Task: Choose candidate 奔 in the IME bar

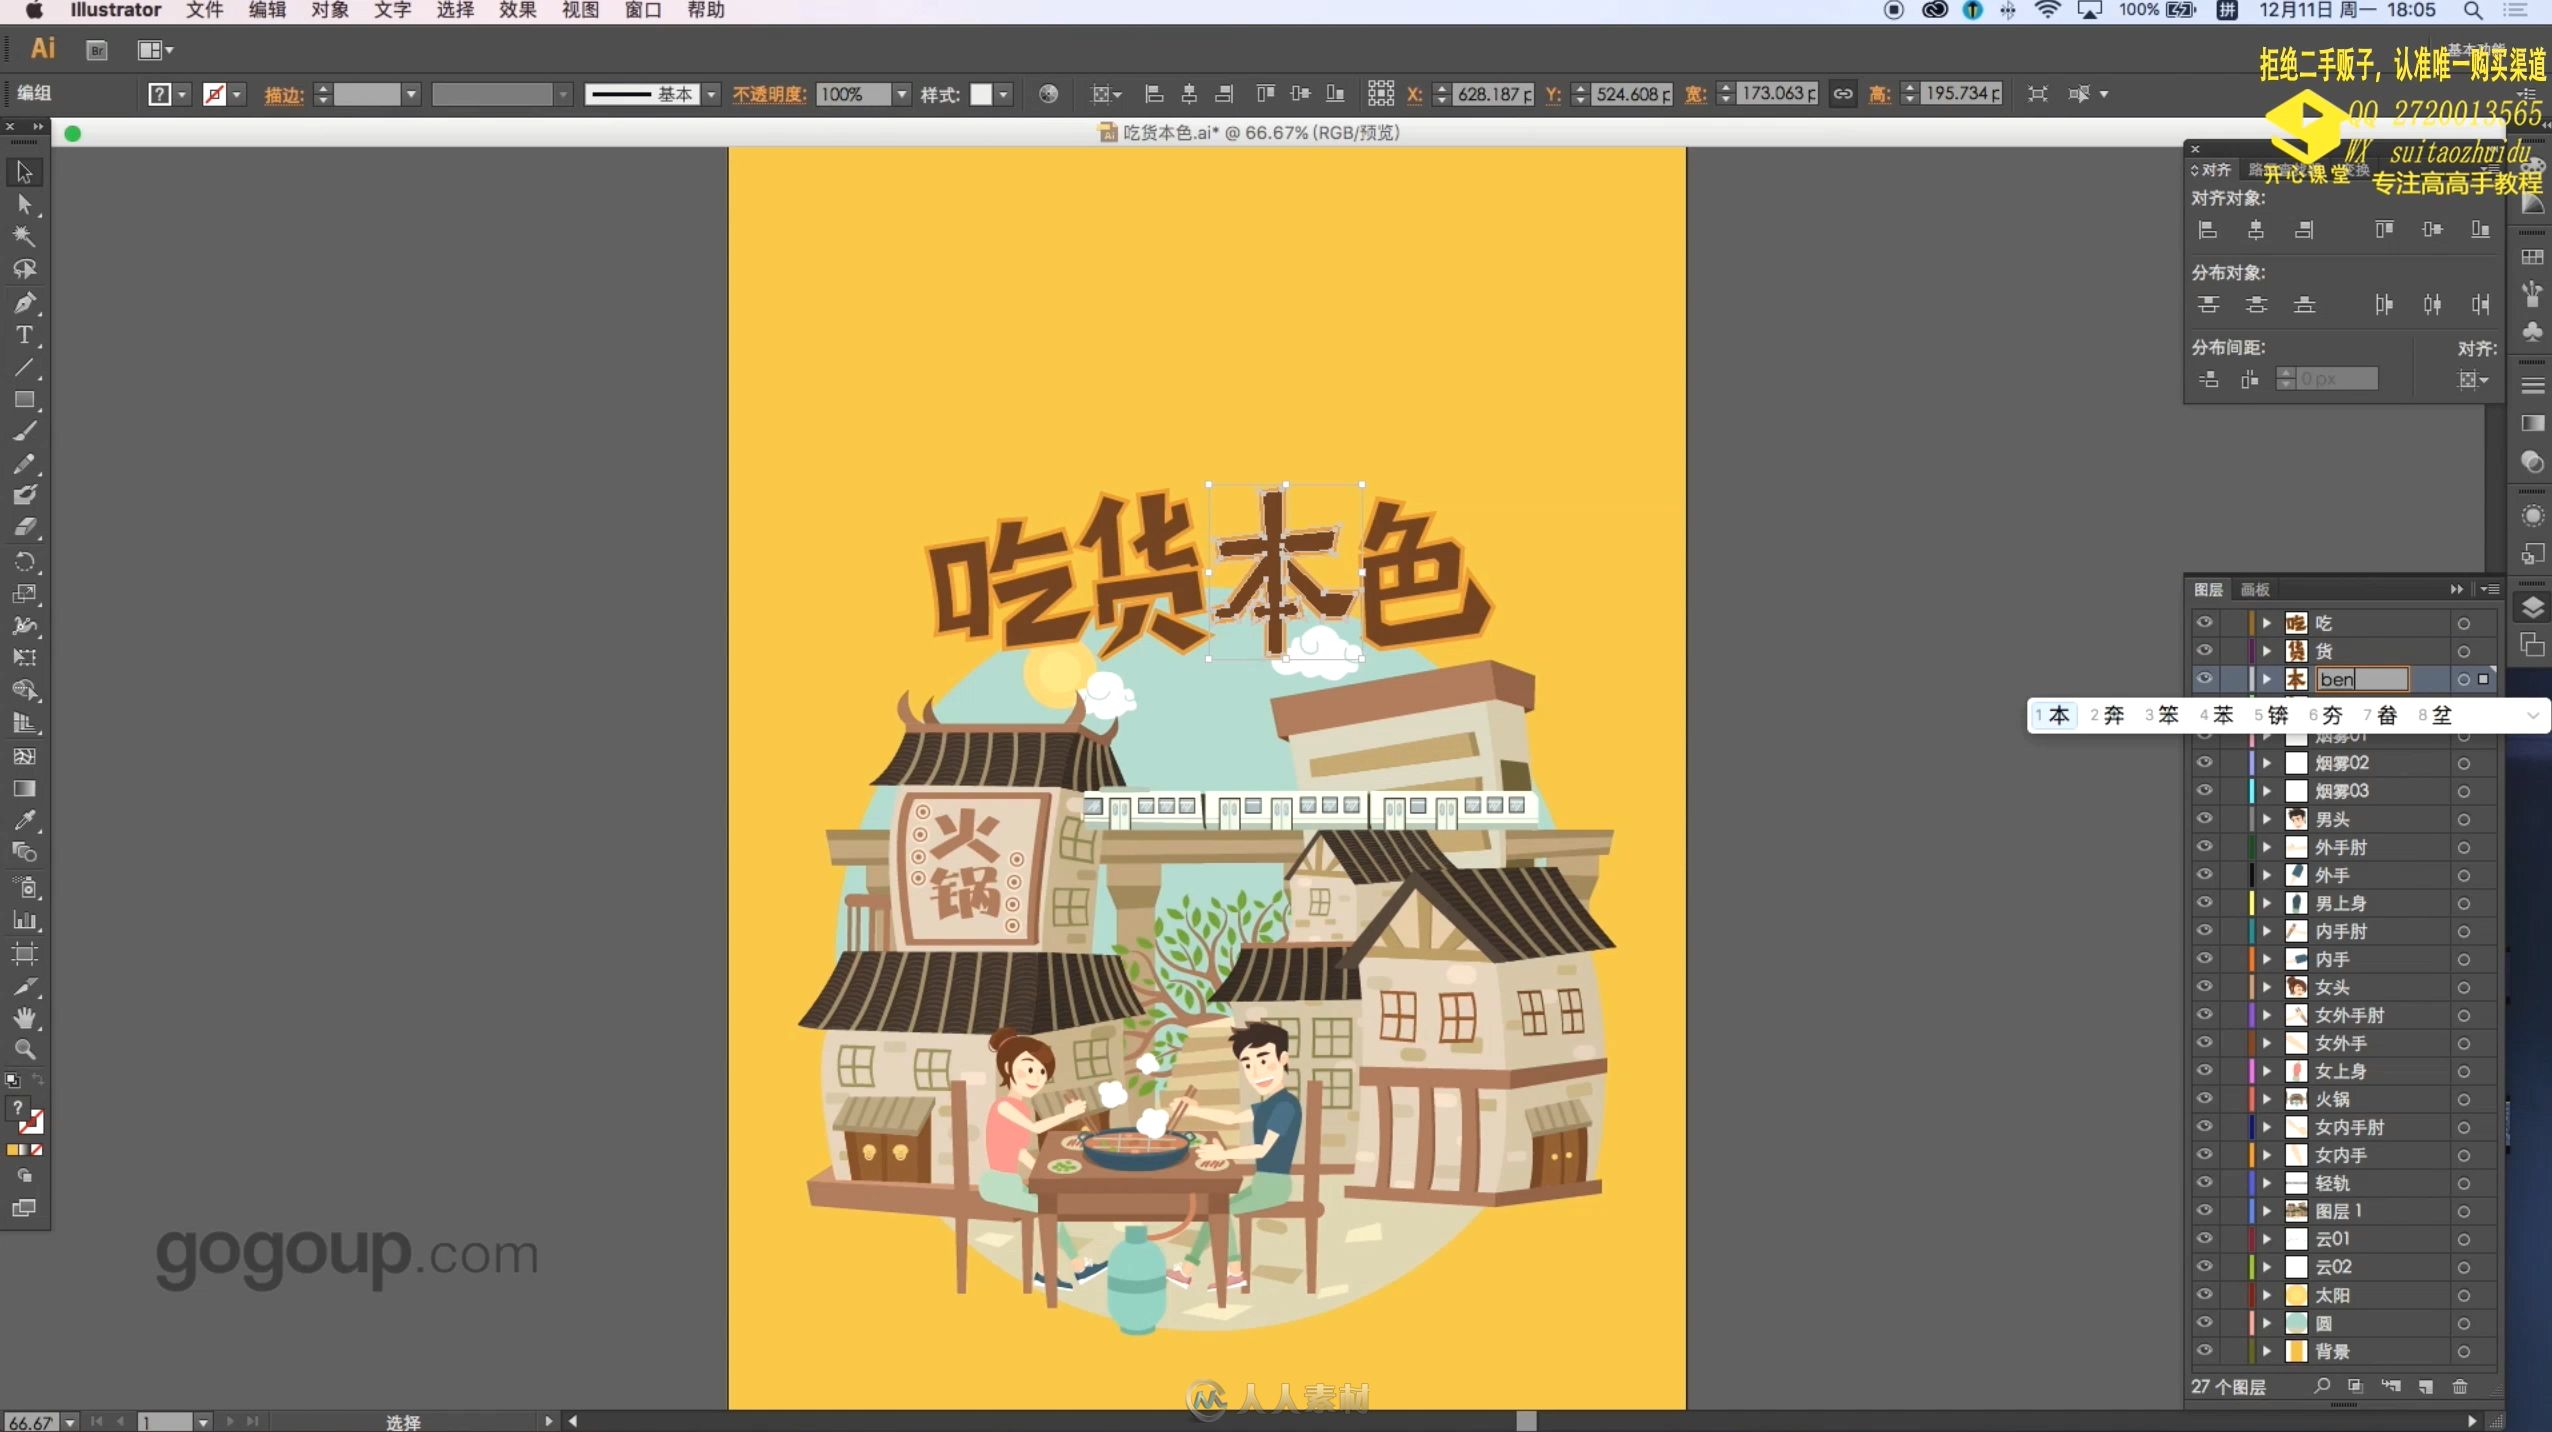Action: pos(2107,715)
